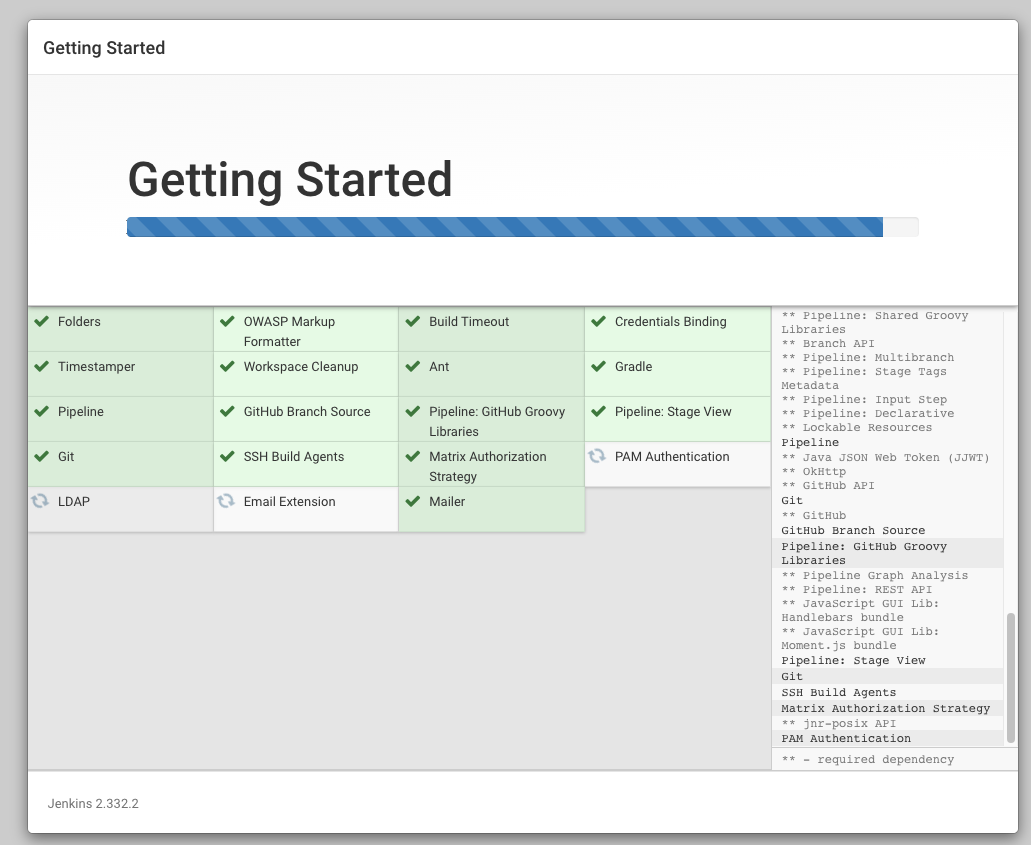Click 'jnr-posix API' log entry
The width and height of the screenshot is (1031, 845).
838,723
